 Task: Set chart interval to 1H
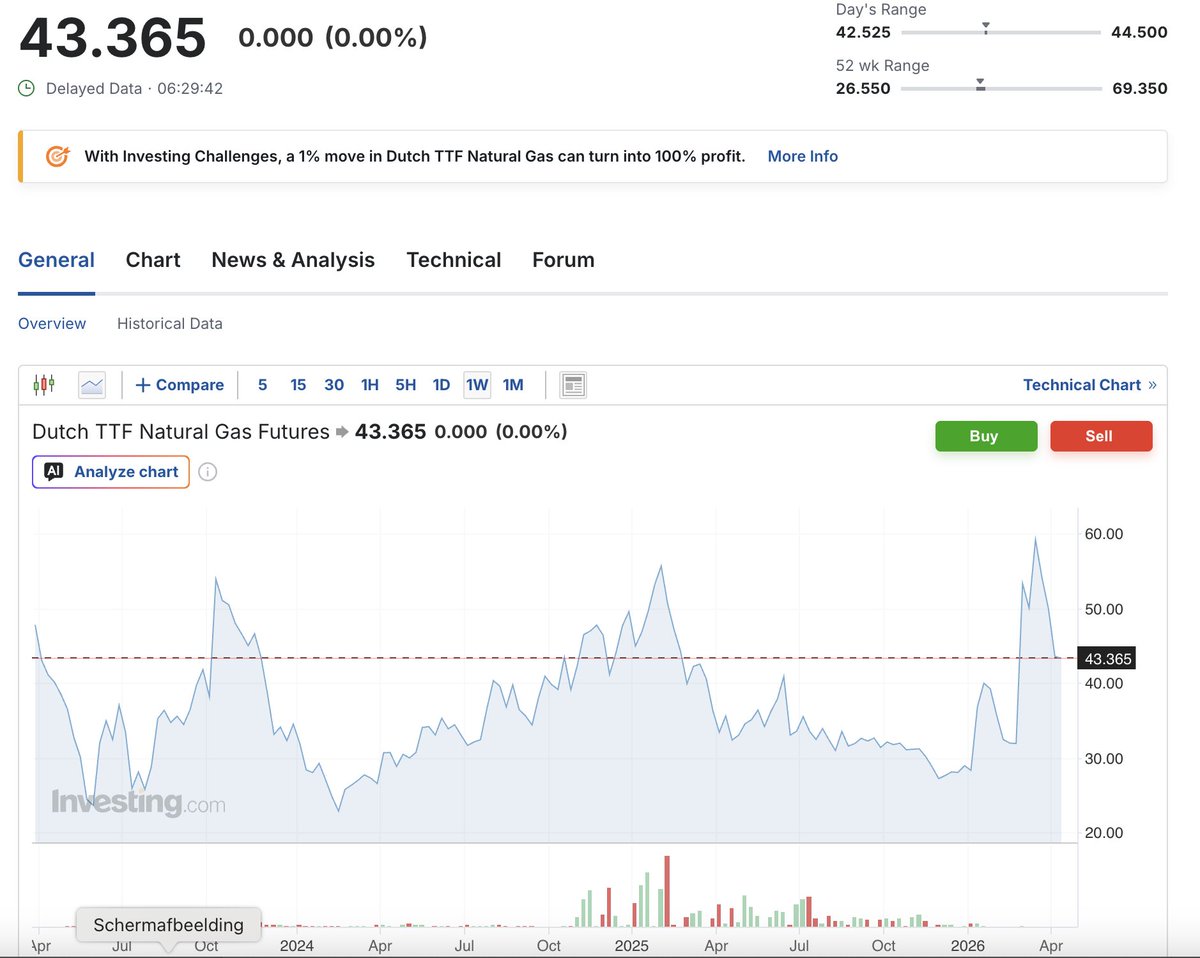click(x=370, y=385)
